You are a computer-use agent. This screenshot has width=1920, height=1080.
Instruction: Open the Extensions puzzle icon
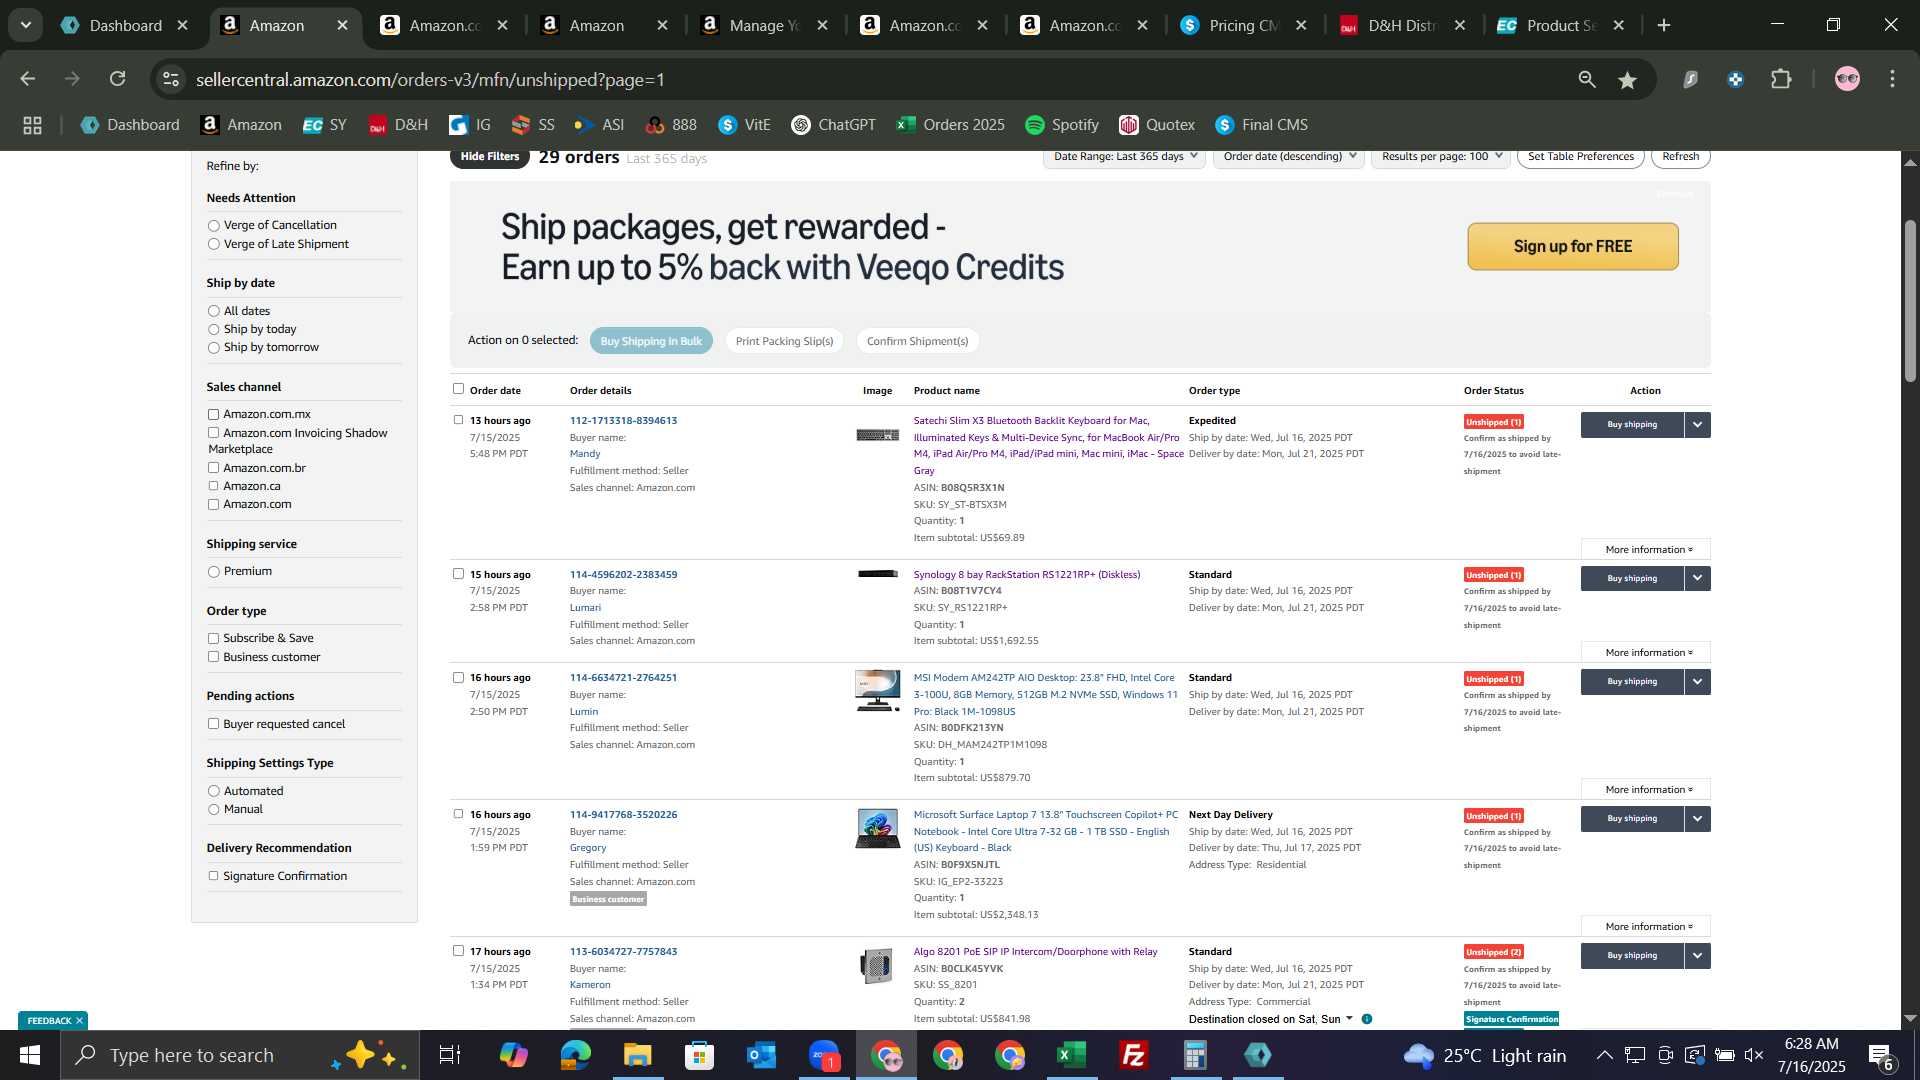click(x=1781, y=79)
